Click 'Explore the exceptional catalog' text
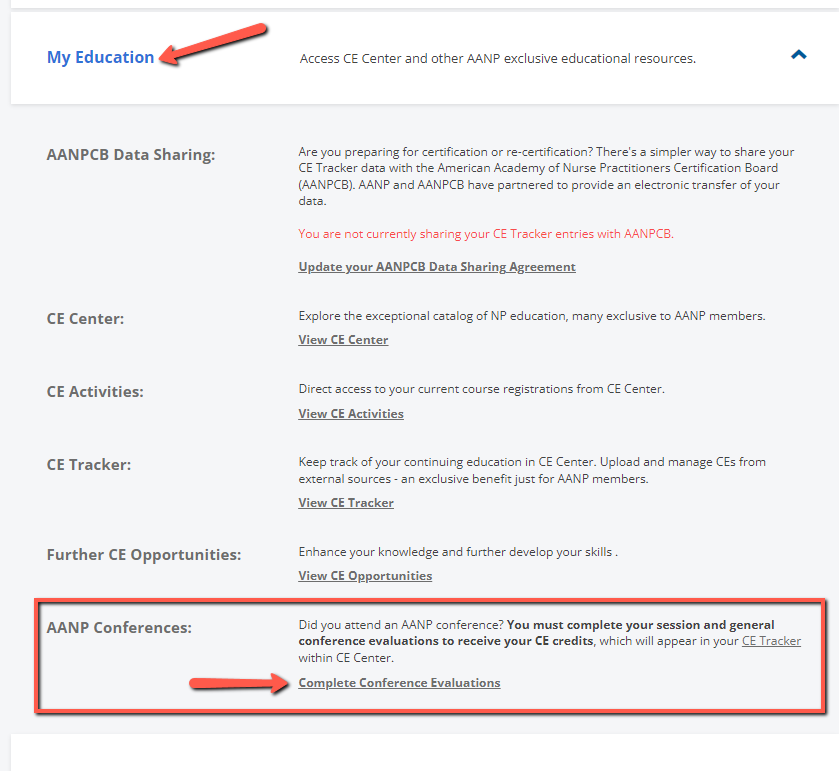The width and height of the screenshot is (839, 771). point(532,316)
